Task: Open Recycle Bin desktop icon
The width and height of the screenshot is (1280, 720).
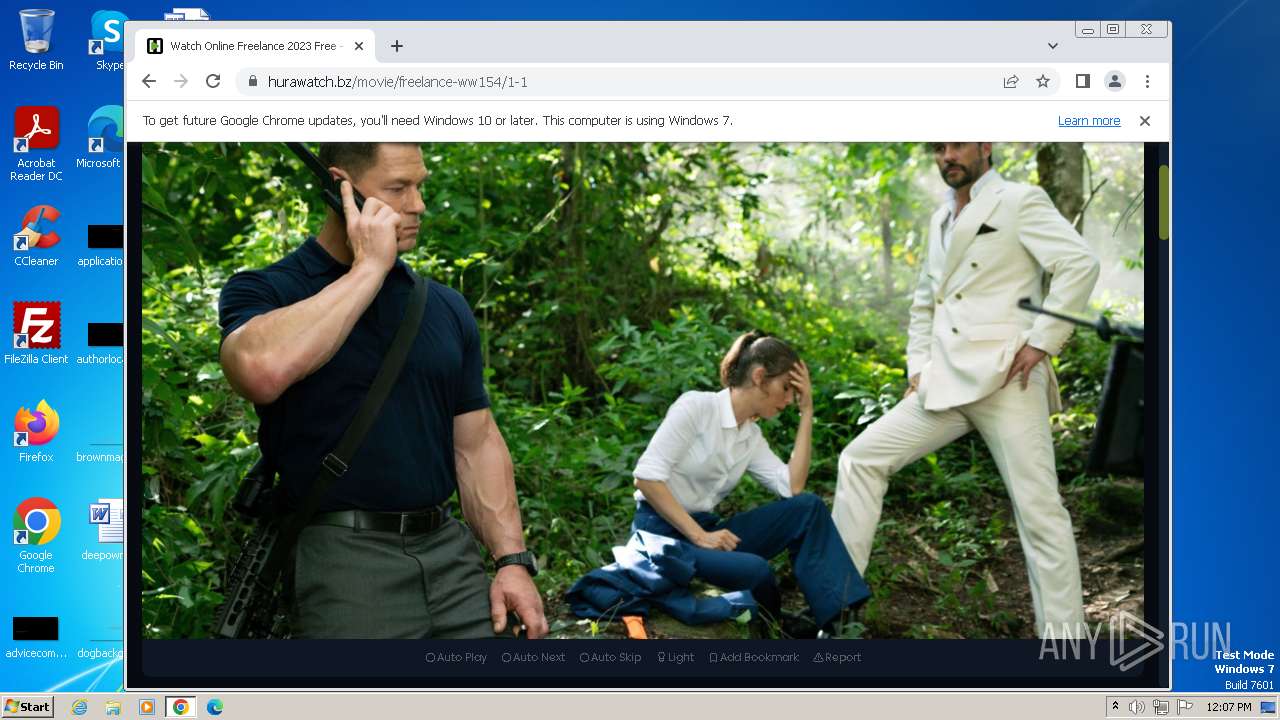Action: 36,40
